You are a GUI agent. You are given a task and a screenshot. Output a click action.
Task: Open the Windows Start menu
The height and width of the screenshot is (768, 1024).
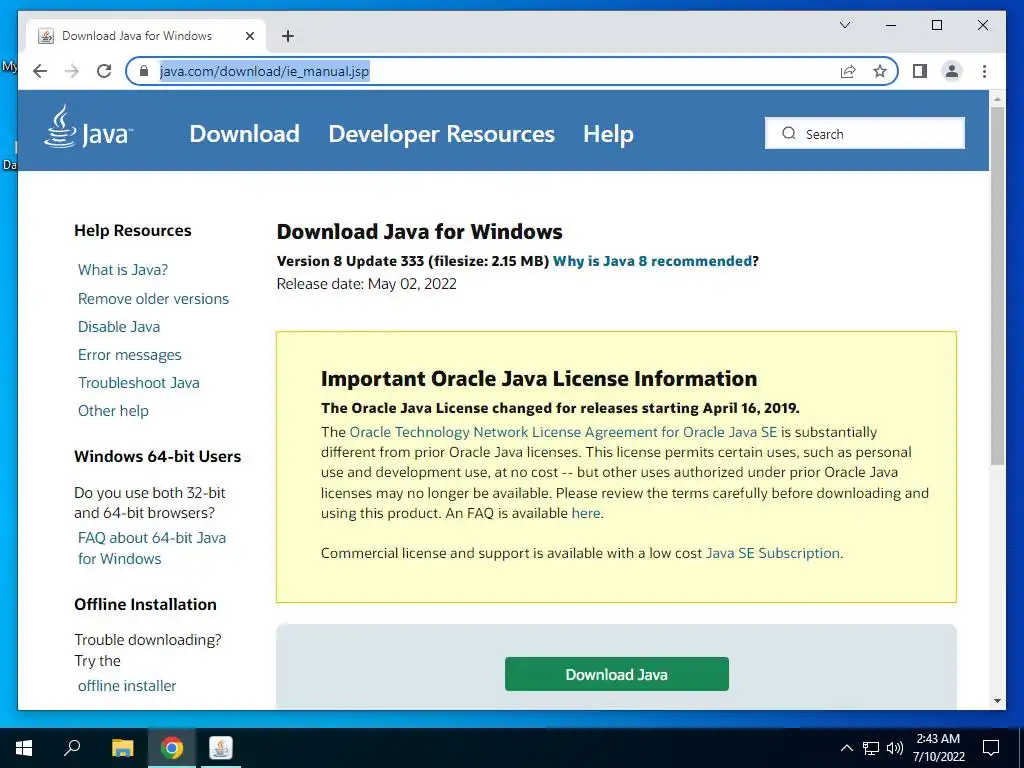[24, 748]
